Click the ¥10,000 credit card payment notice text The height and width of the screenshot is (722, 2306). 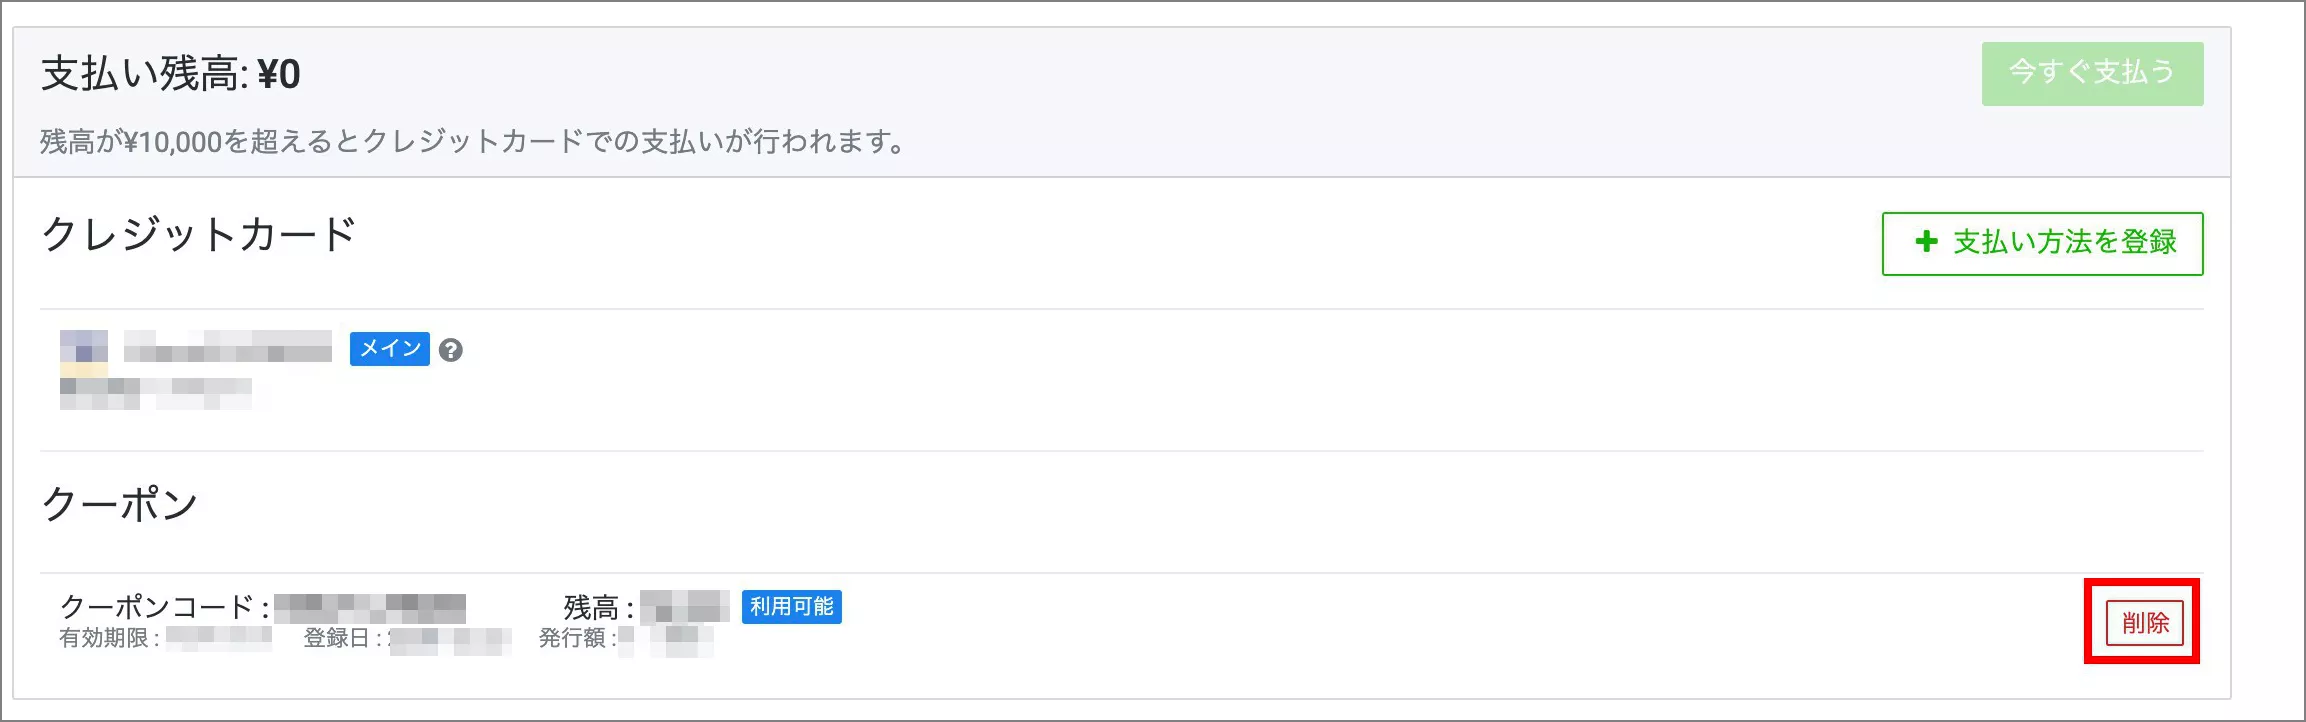(472, 142)
